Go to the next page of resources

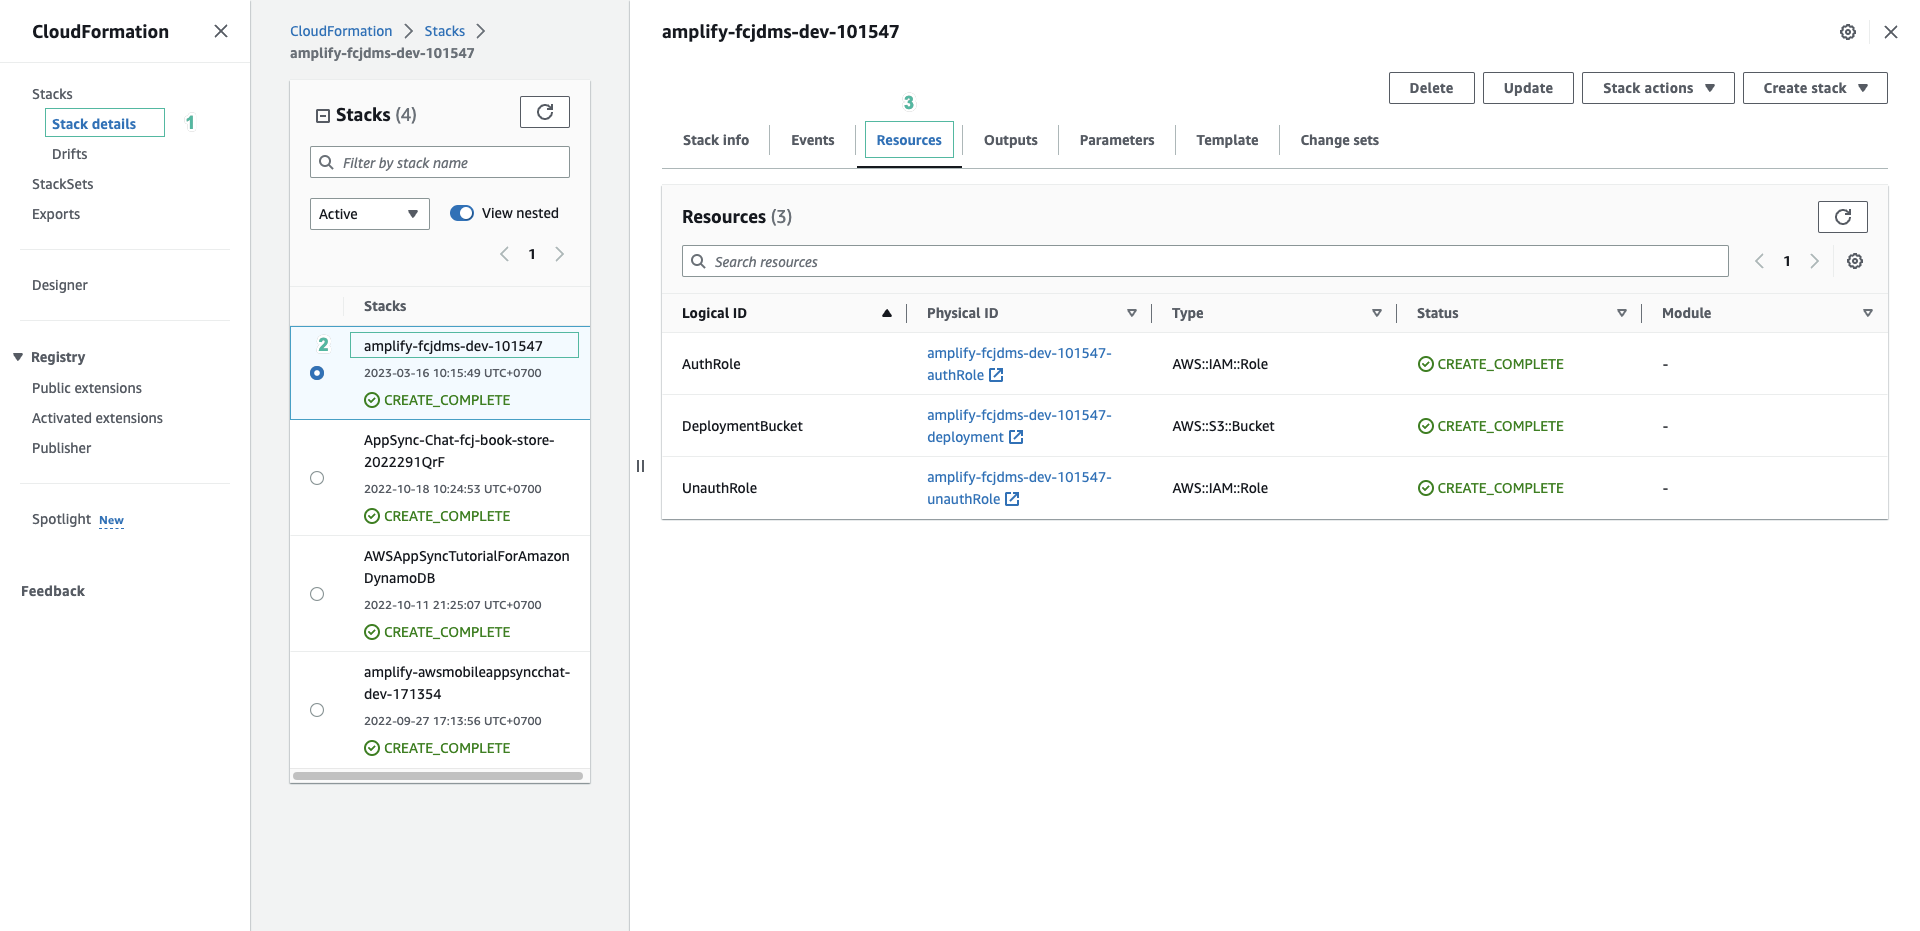pyautogui.click(x=1815, y=261)
